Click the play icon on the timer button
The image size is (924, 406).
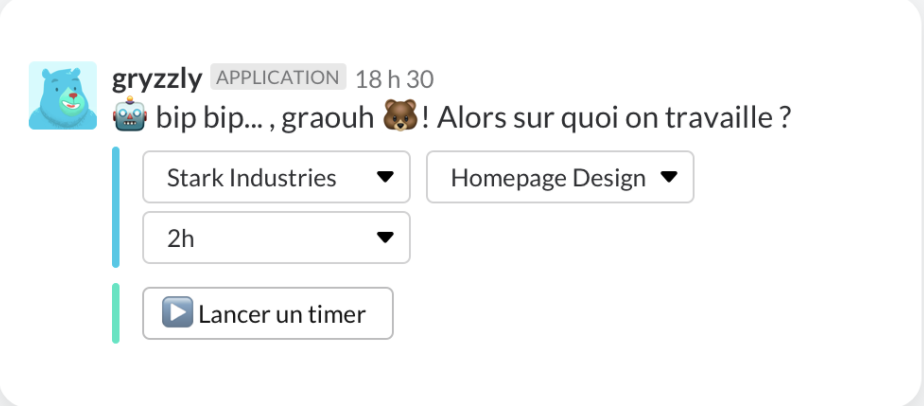(x=177, y=314)
